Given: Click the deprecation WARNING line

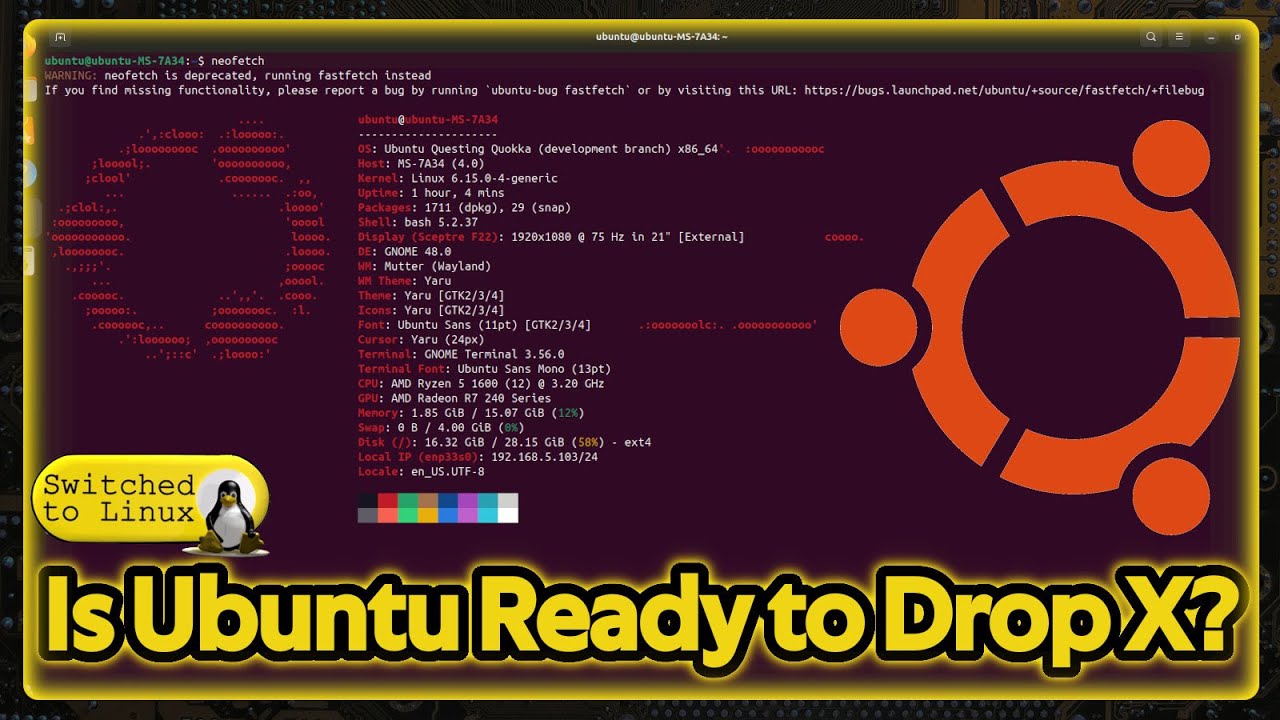Looking at the screenshot, I should (237, 75).
